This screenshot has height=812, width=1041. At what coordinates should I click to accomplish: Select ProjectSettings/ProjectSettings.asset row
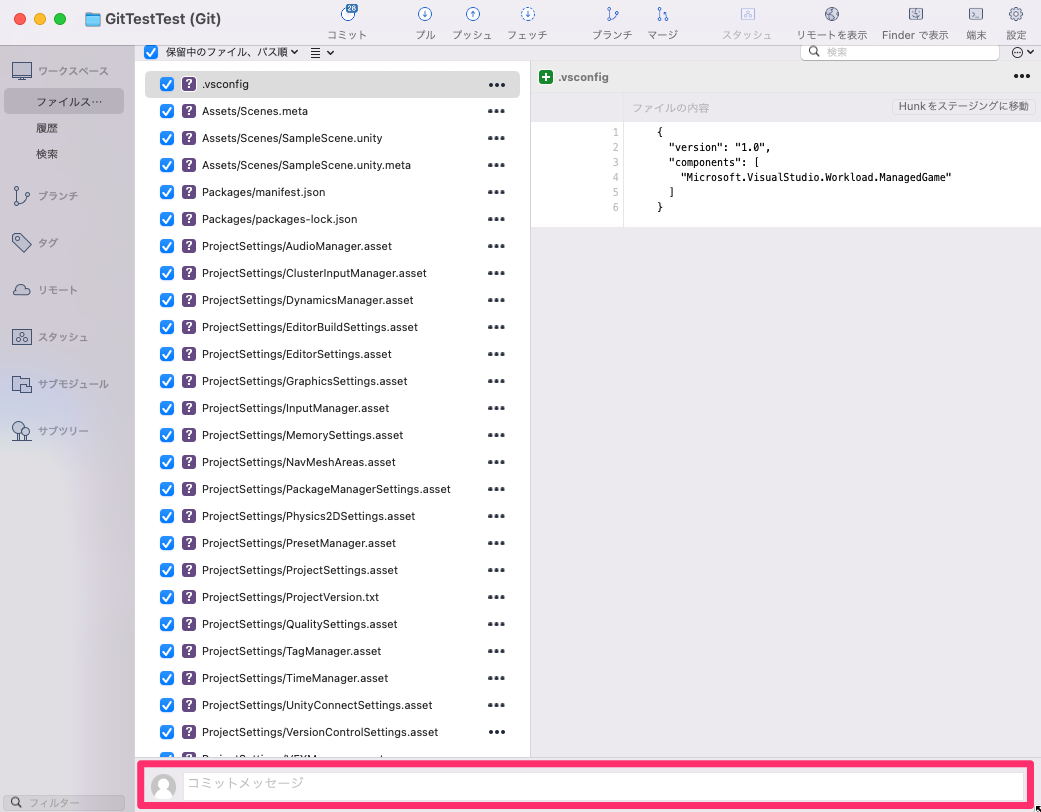(x=332, y=570)
